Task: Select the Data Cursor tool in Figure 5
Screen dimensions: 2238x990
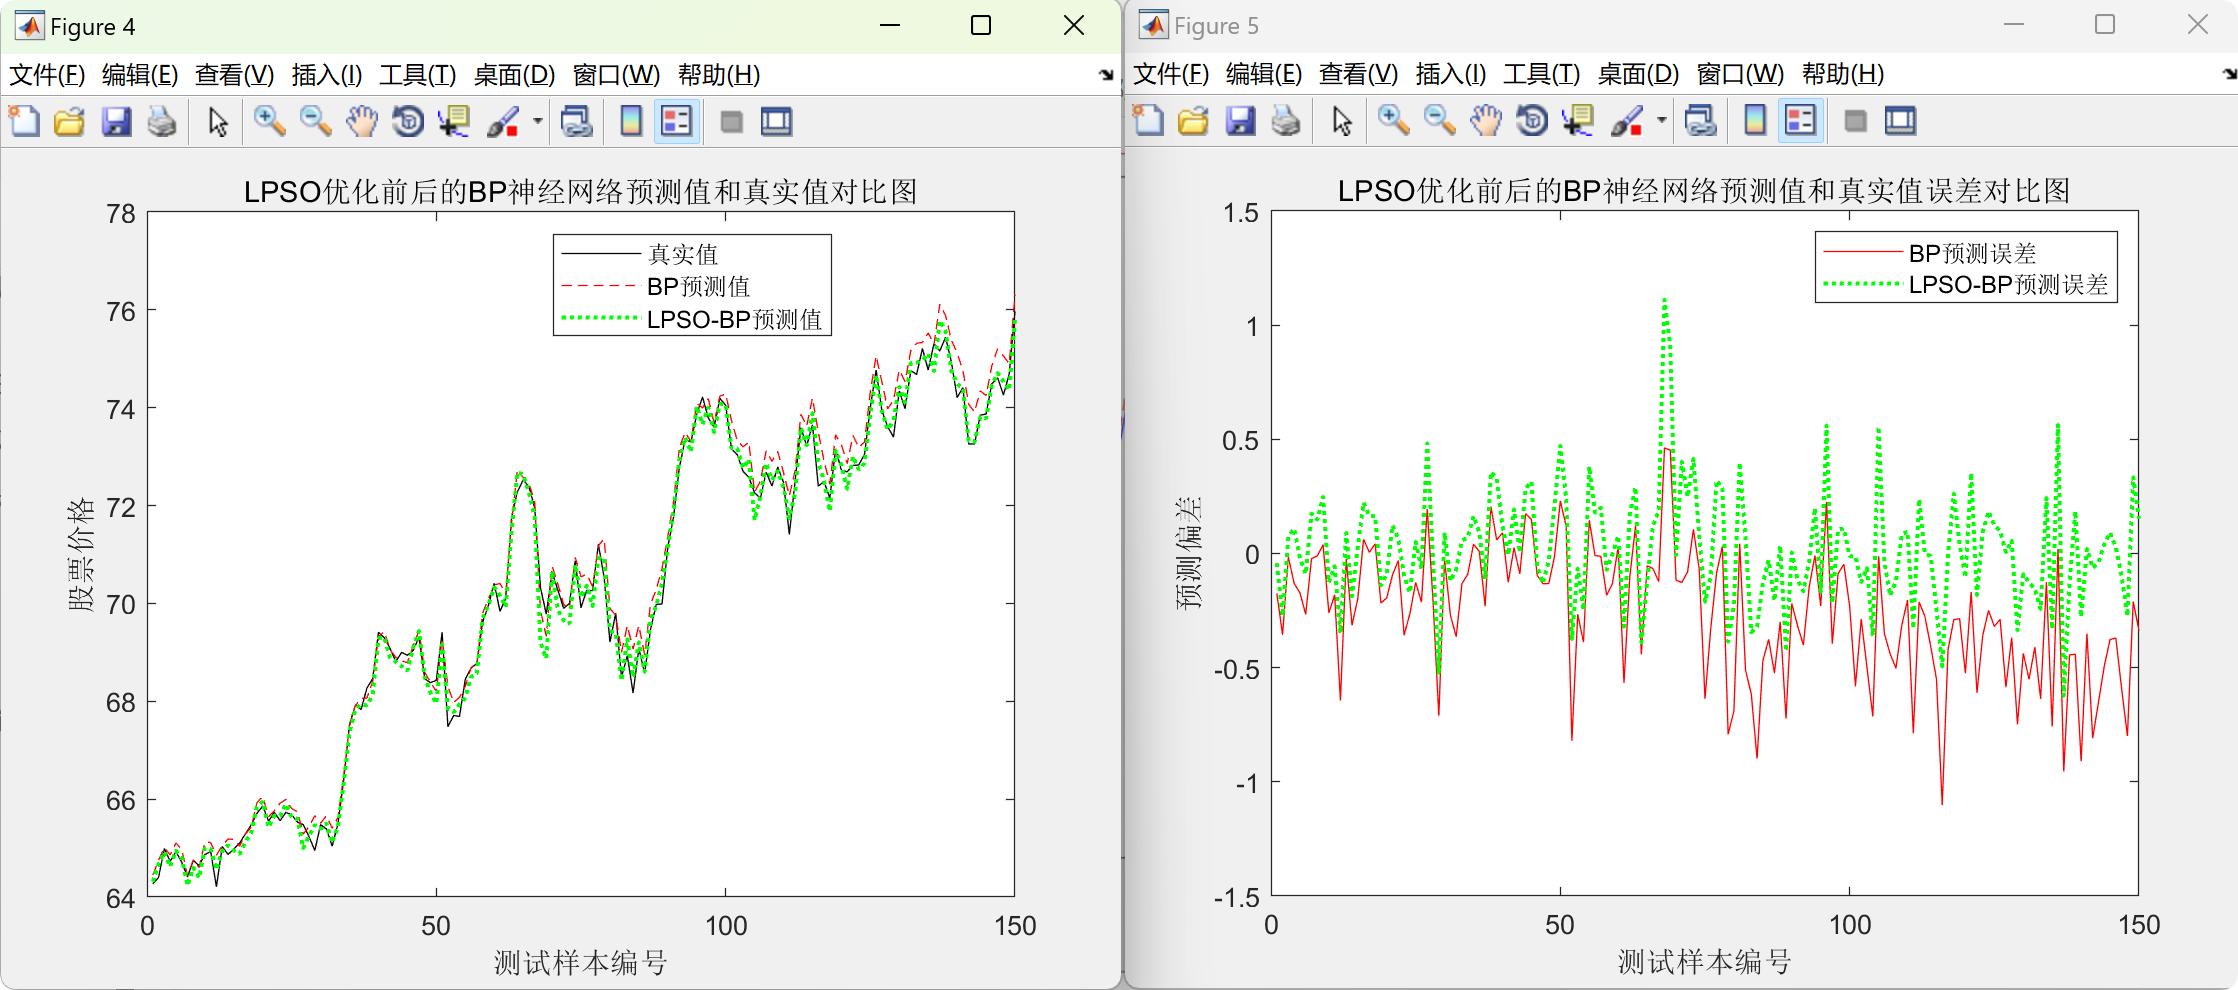Action: (x=1578, y=121)
